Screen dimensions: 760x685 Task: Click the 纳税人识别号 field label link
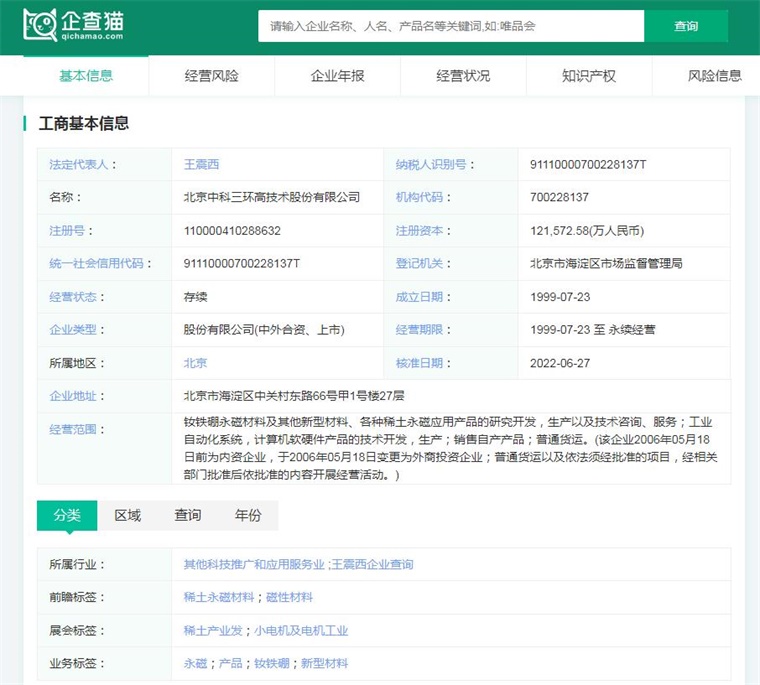(431, 164)
